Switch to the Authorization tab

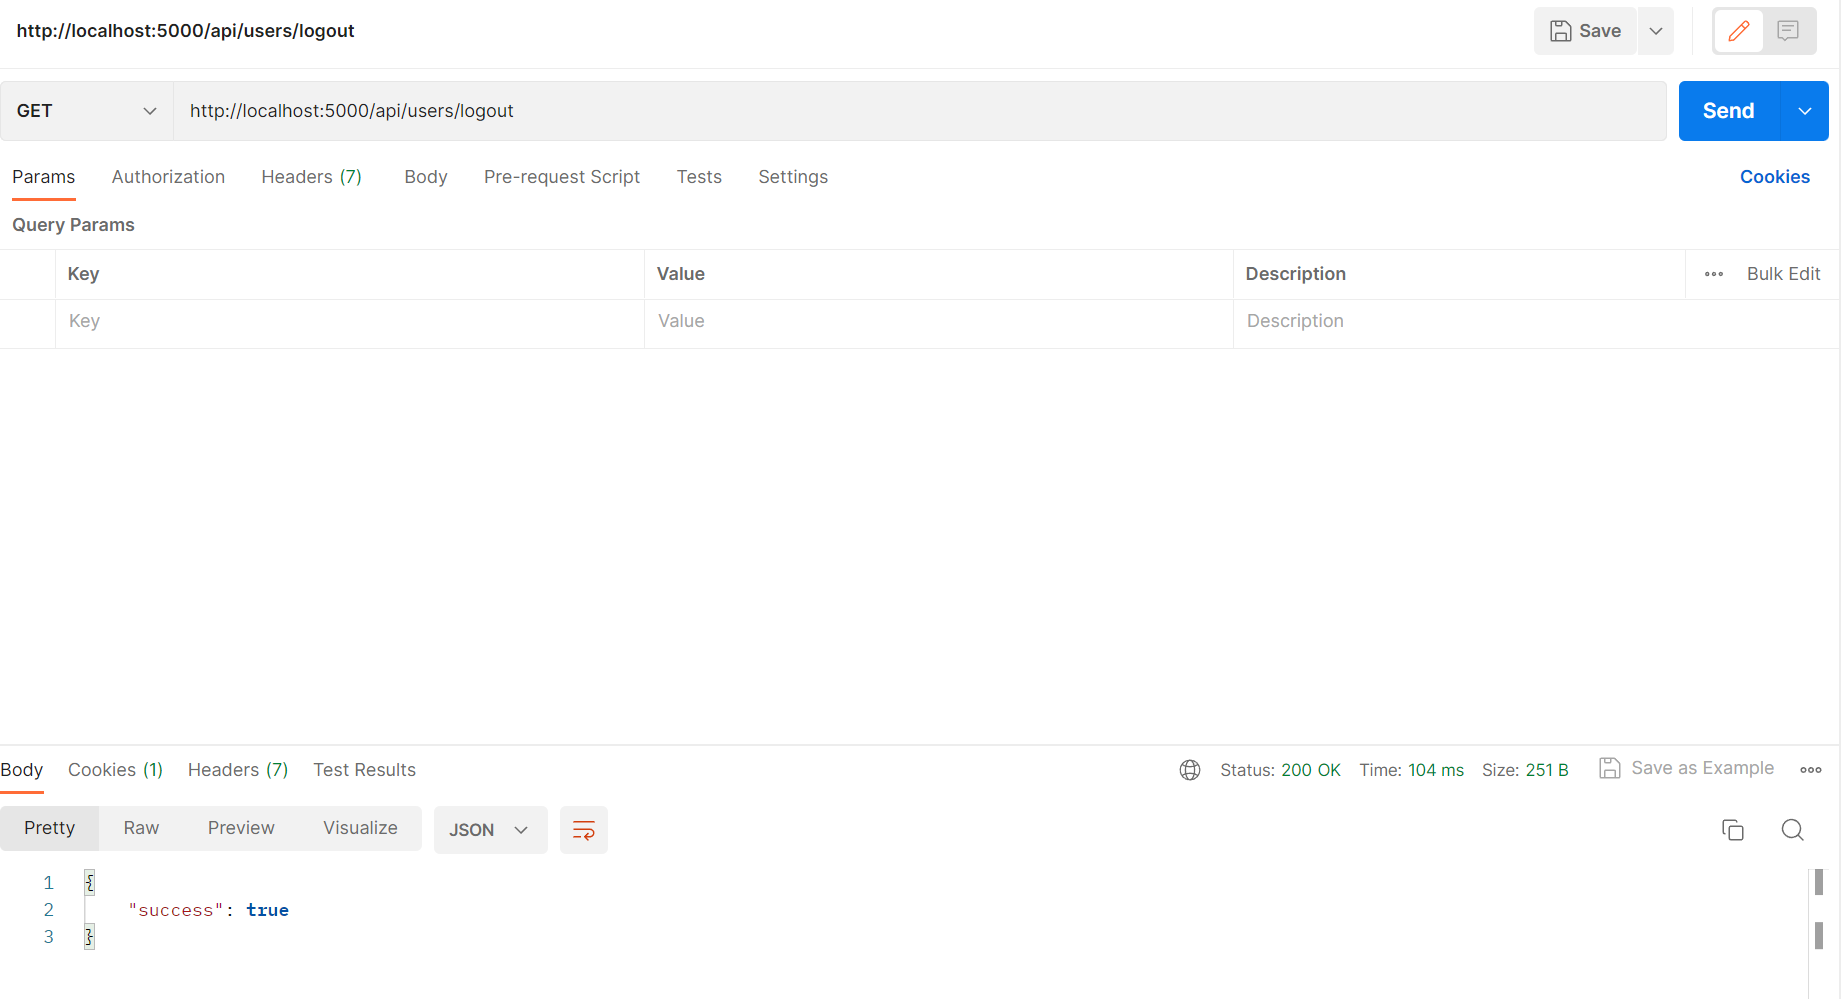point(168,177)
